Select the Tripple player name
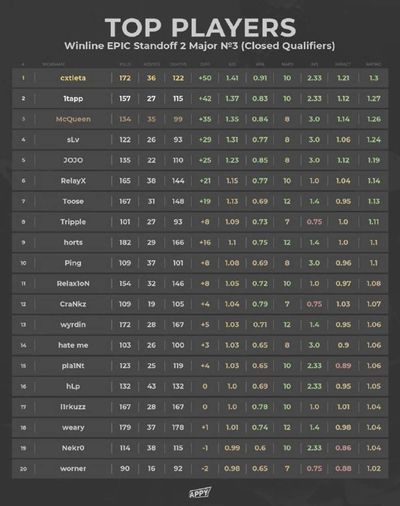400x506 pixels. 73,222
